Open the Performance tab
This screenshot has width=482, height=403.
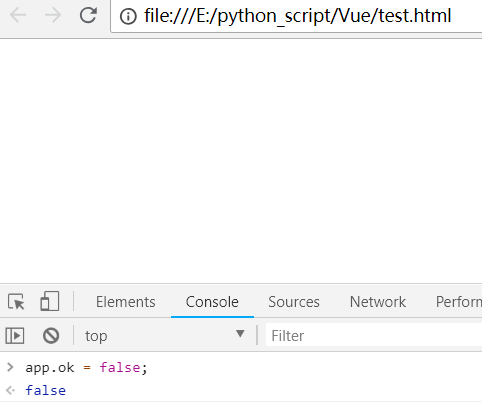[459, 302]
